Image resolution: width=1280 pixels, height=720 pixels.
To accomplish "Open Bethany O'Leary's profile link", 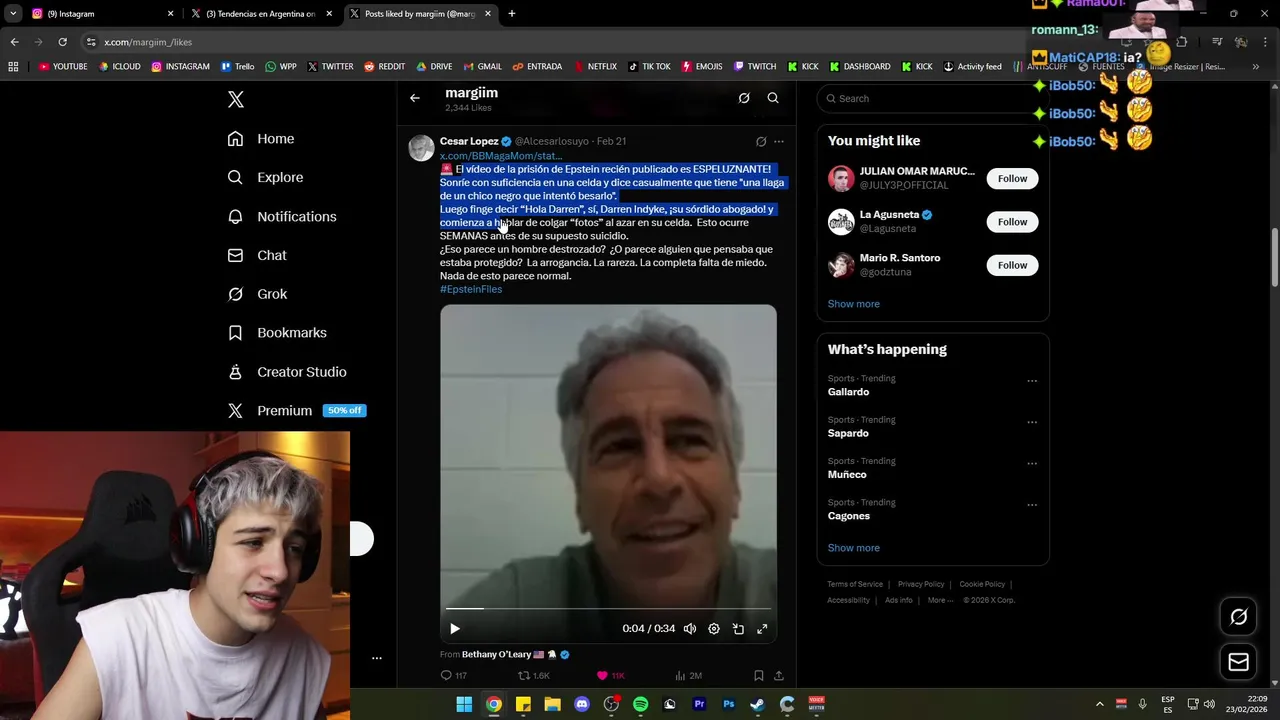I will point(496,655).
